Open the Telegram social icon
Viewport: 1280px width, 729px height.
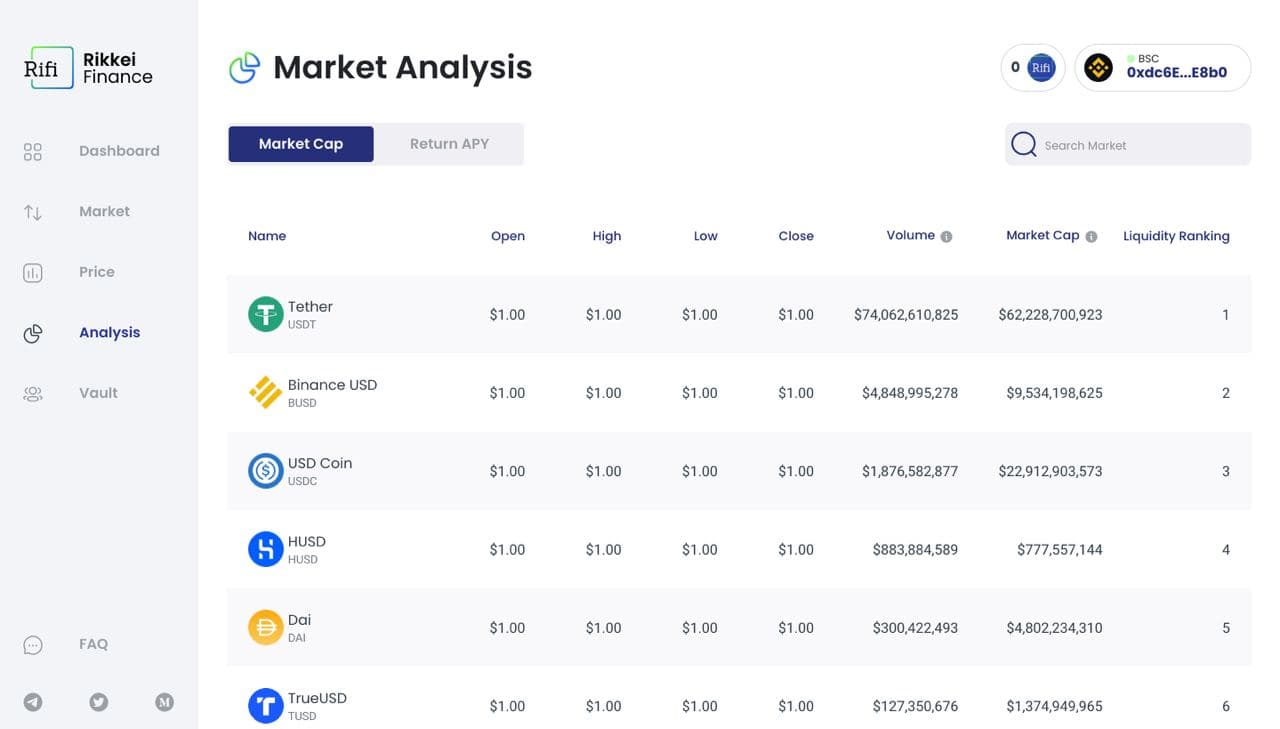pos(33,702)
